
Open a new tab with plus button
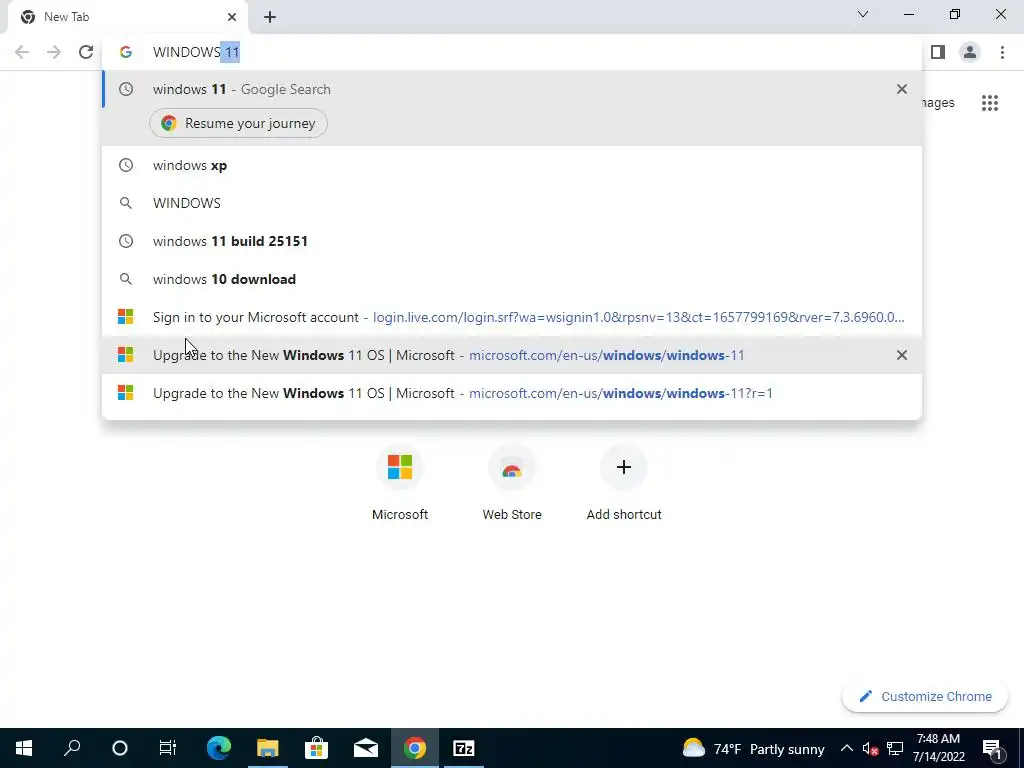point(270,17)
